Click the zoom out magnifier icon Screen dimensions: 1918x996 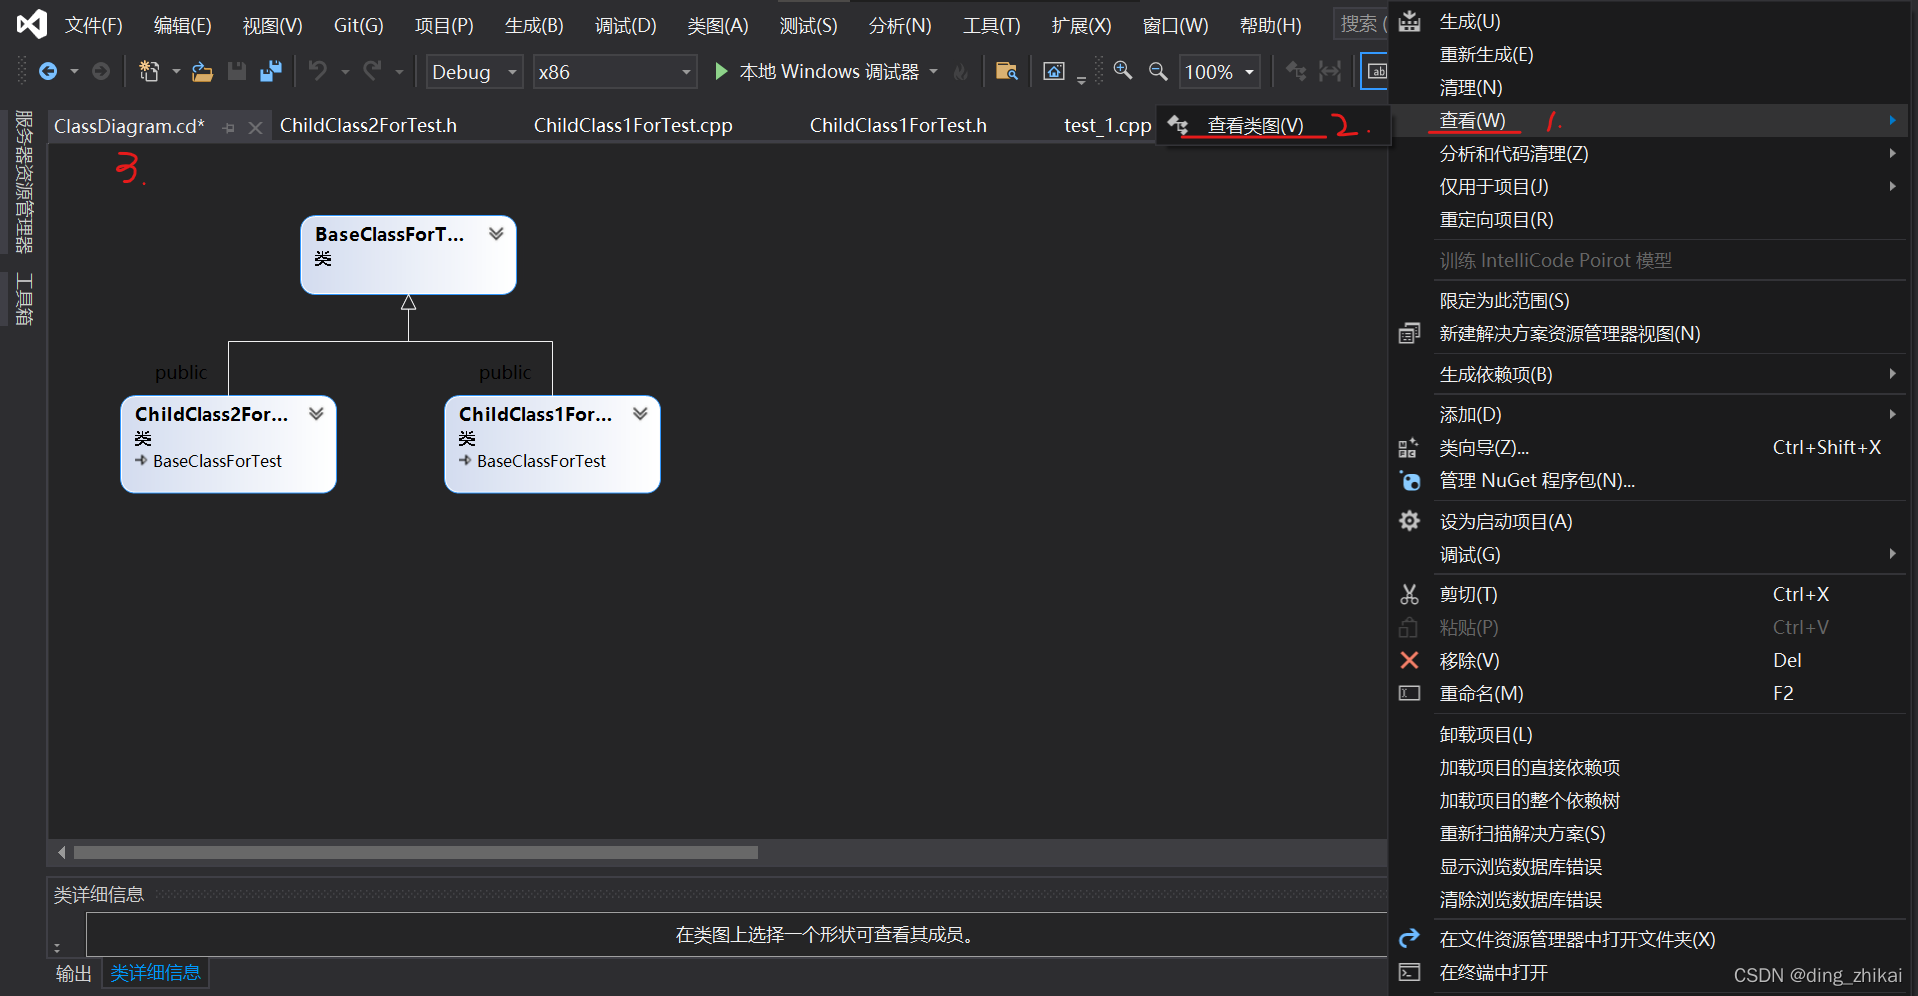tap(1158, 71)
